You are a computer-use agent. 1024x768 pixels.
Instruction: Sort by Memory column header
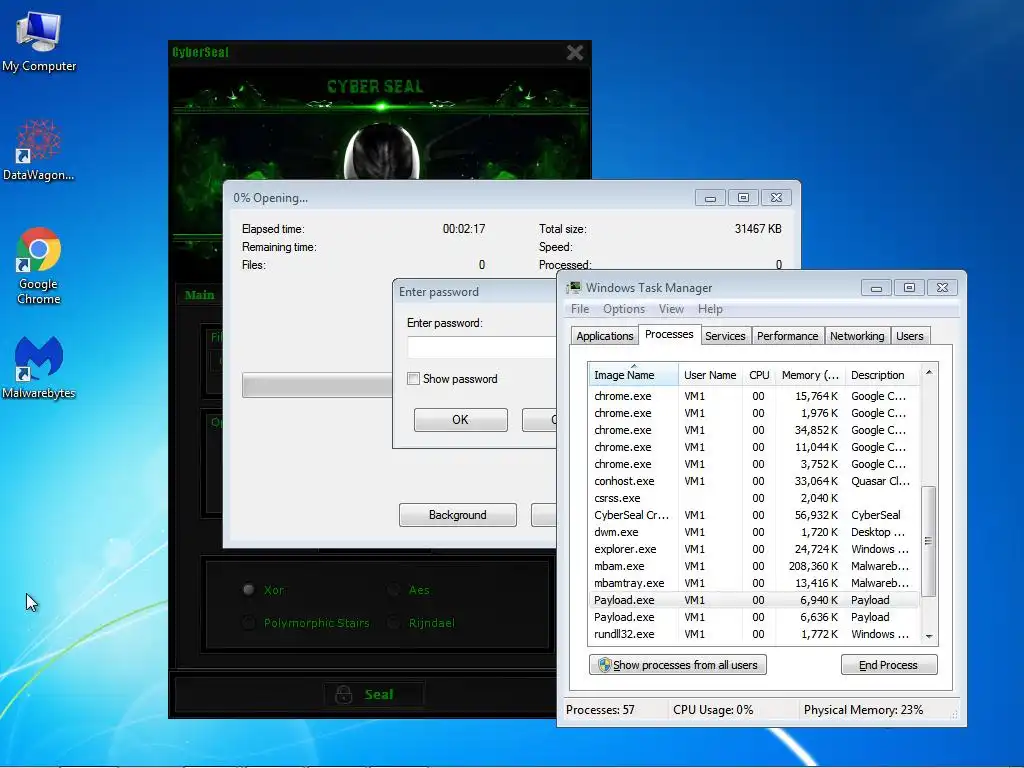click(810, 375)
